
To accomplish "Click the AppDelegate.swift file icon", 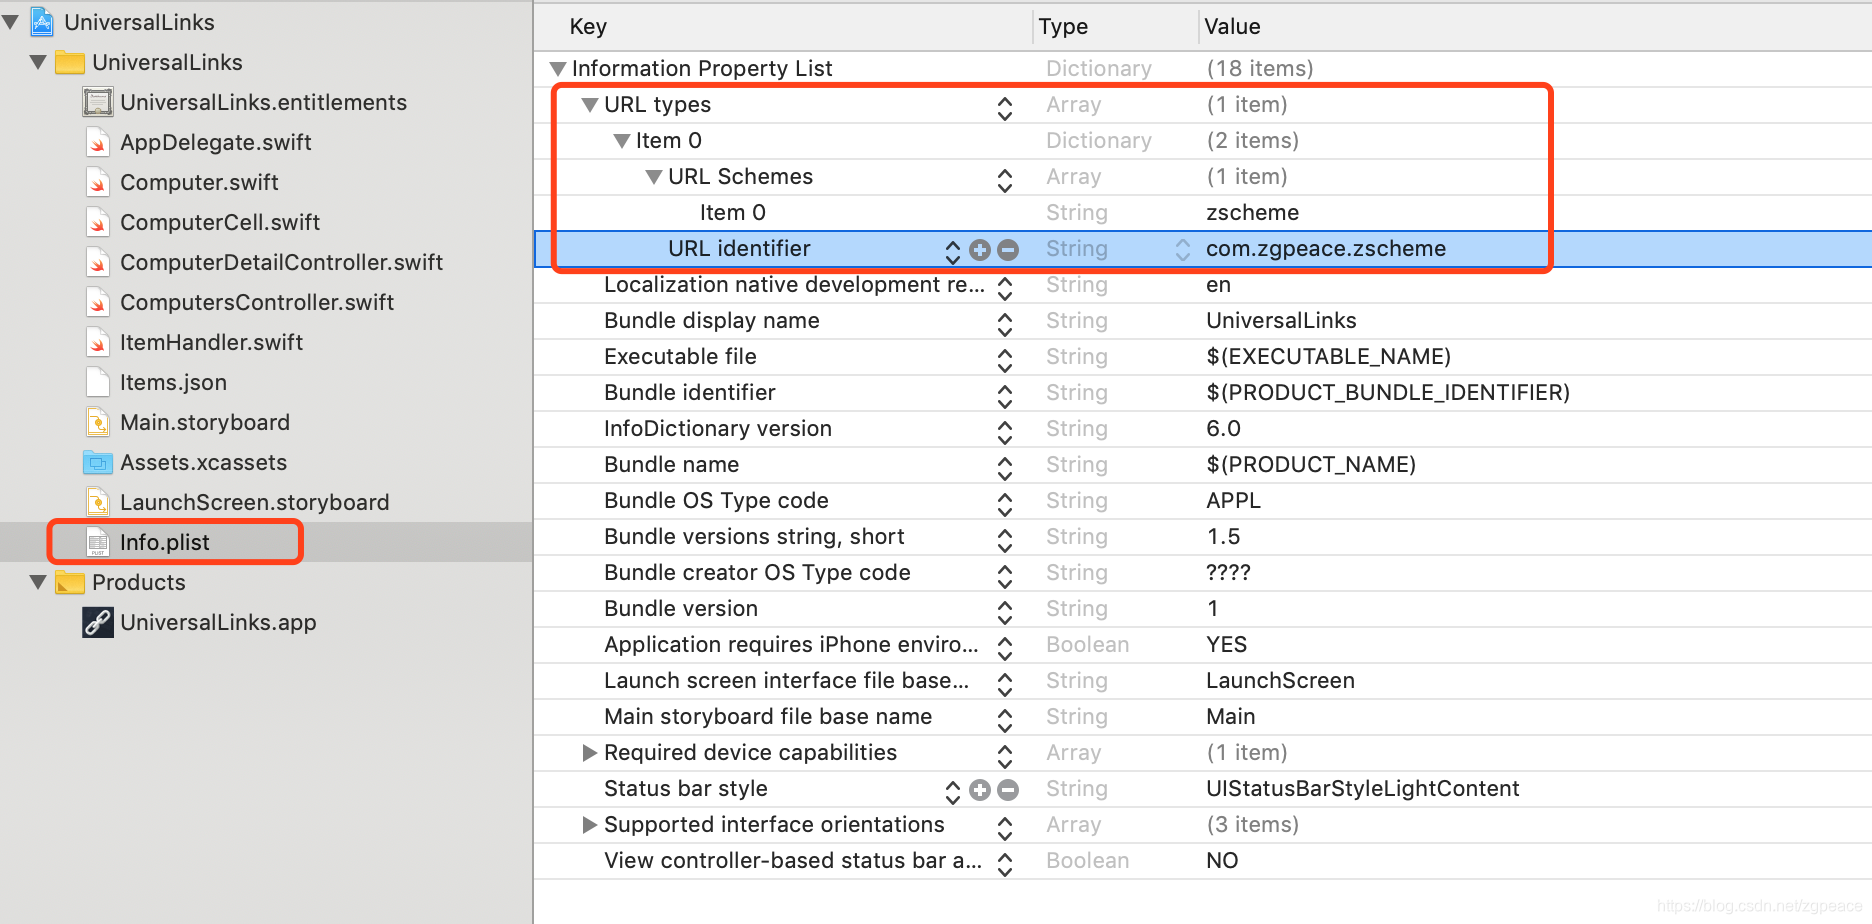I will 98,142.
